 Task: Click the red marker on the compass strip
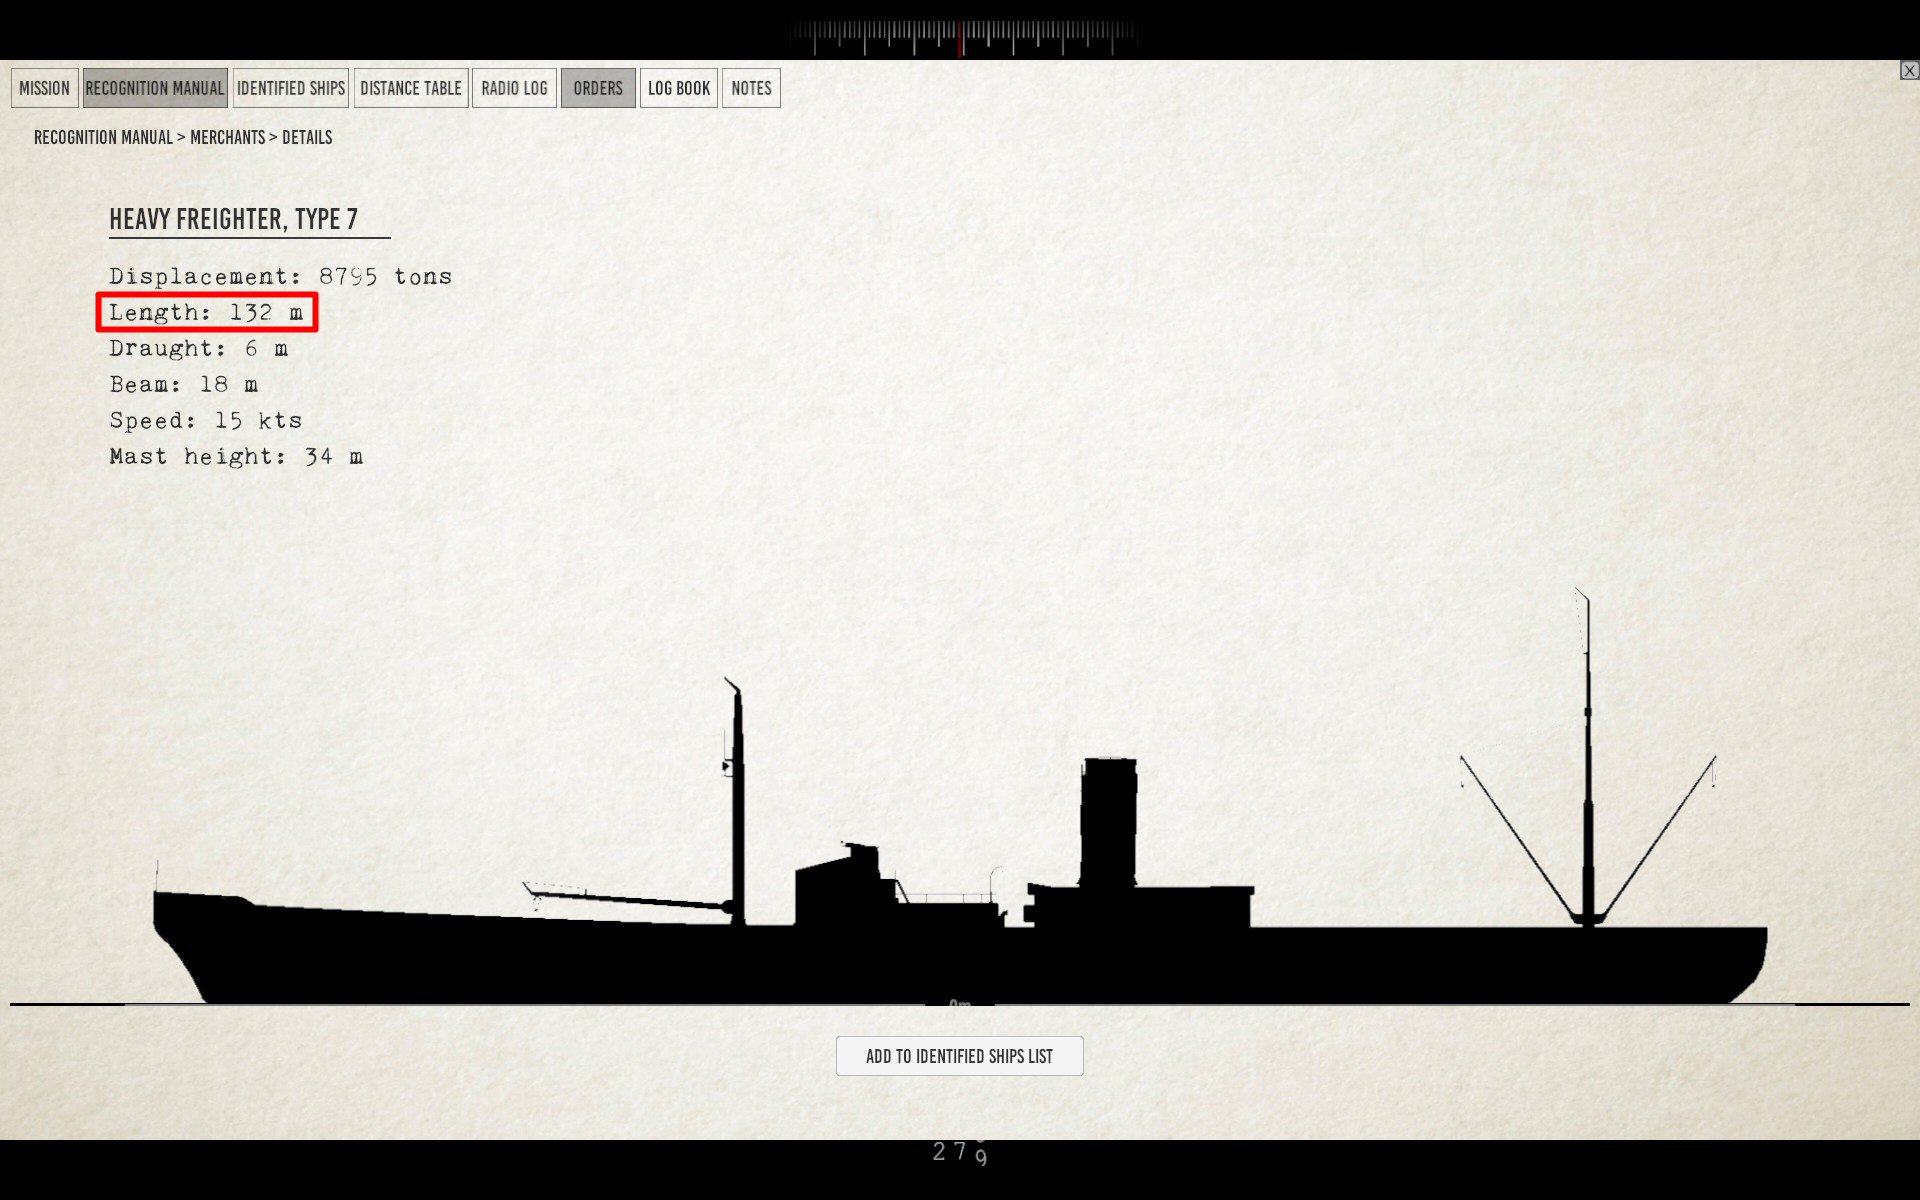pos(961,38)
